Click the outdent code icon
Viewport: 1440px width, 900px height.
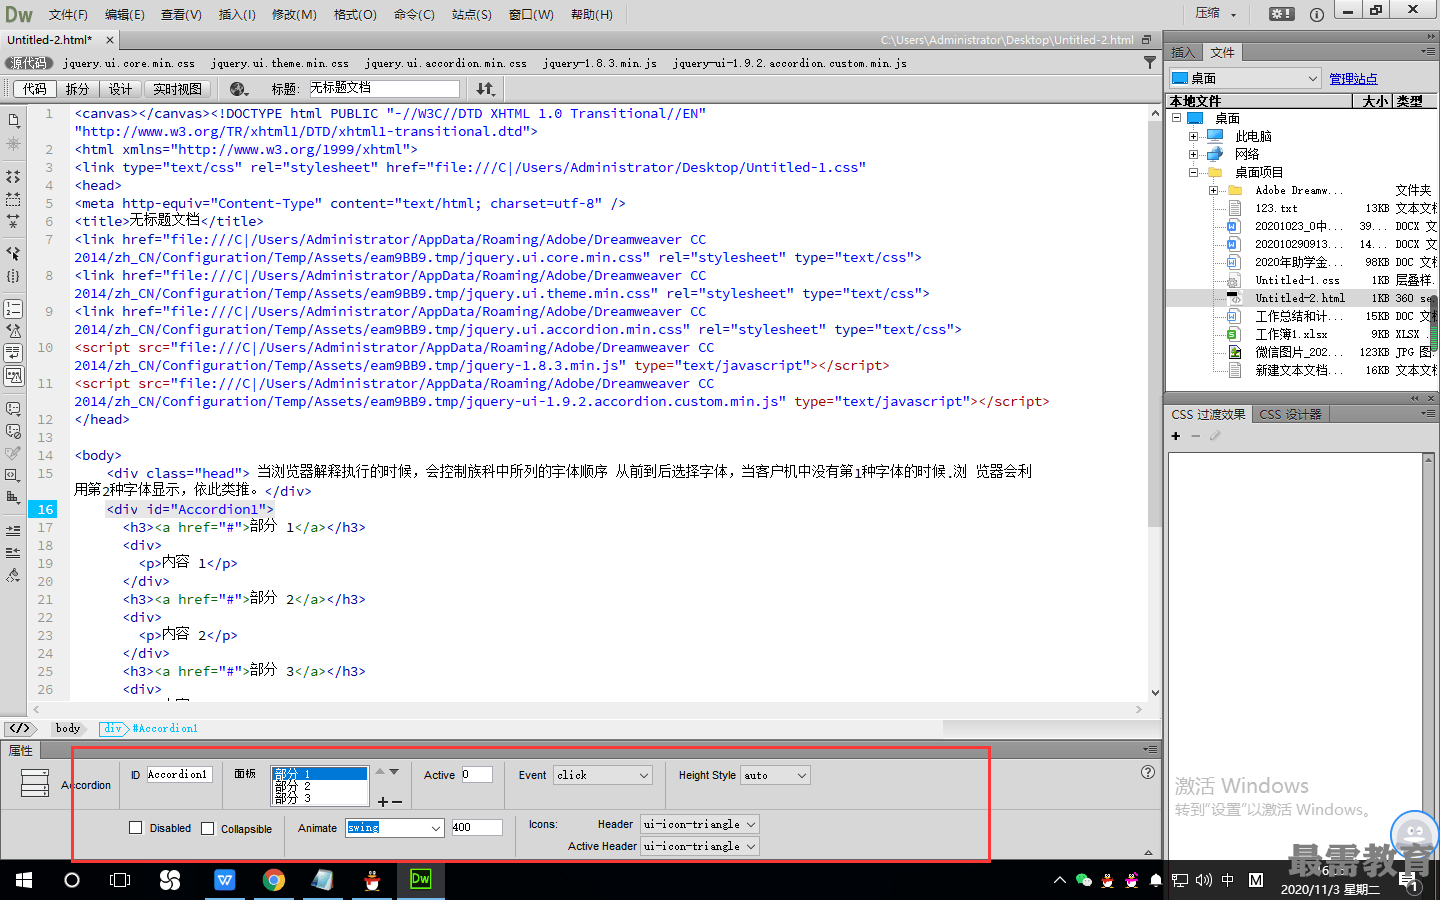(x=13, y=552)
